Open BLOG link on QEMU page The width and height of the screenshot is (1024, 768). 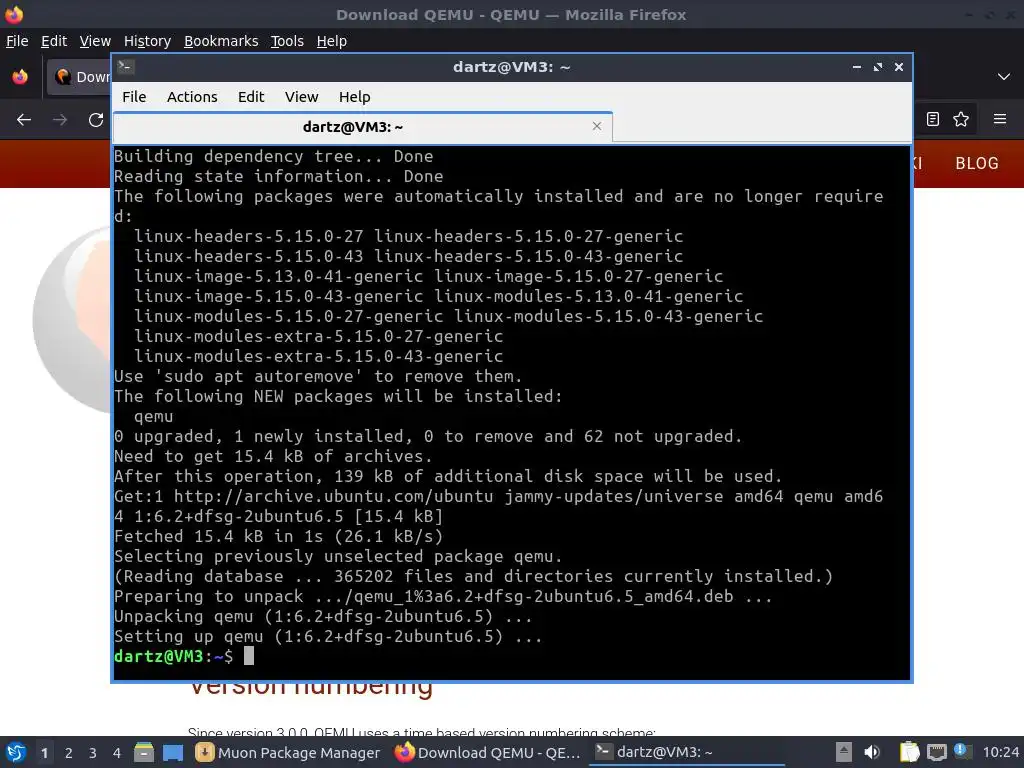(976, 163)
